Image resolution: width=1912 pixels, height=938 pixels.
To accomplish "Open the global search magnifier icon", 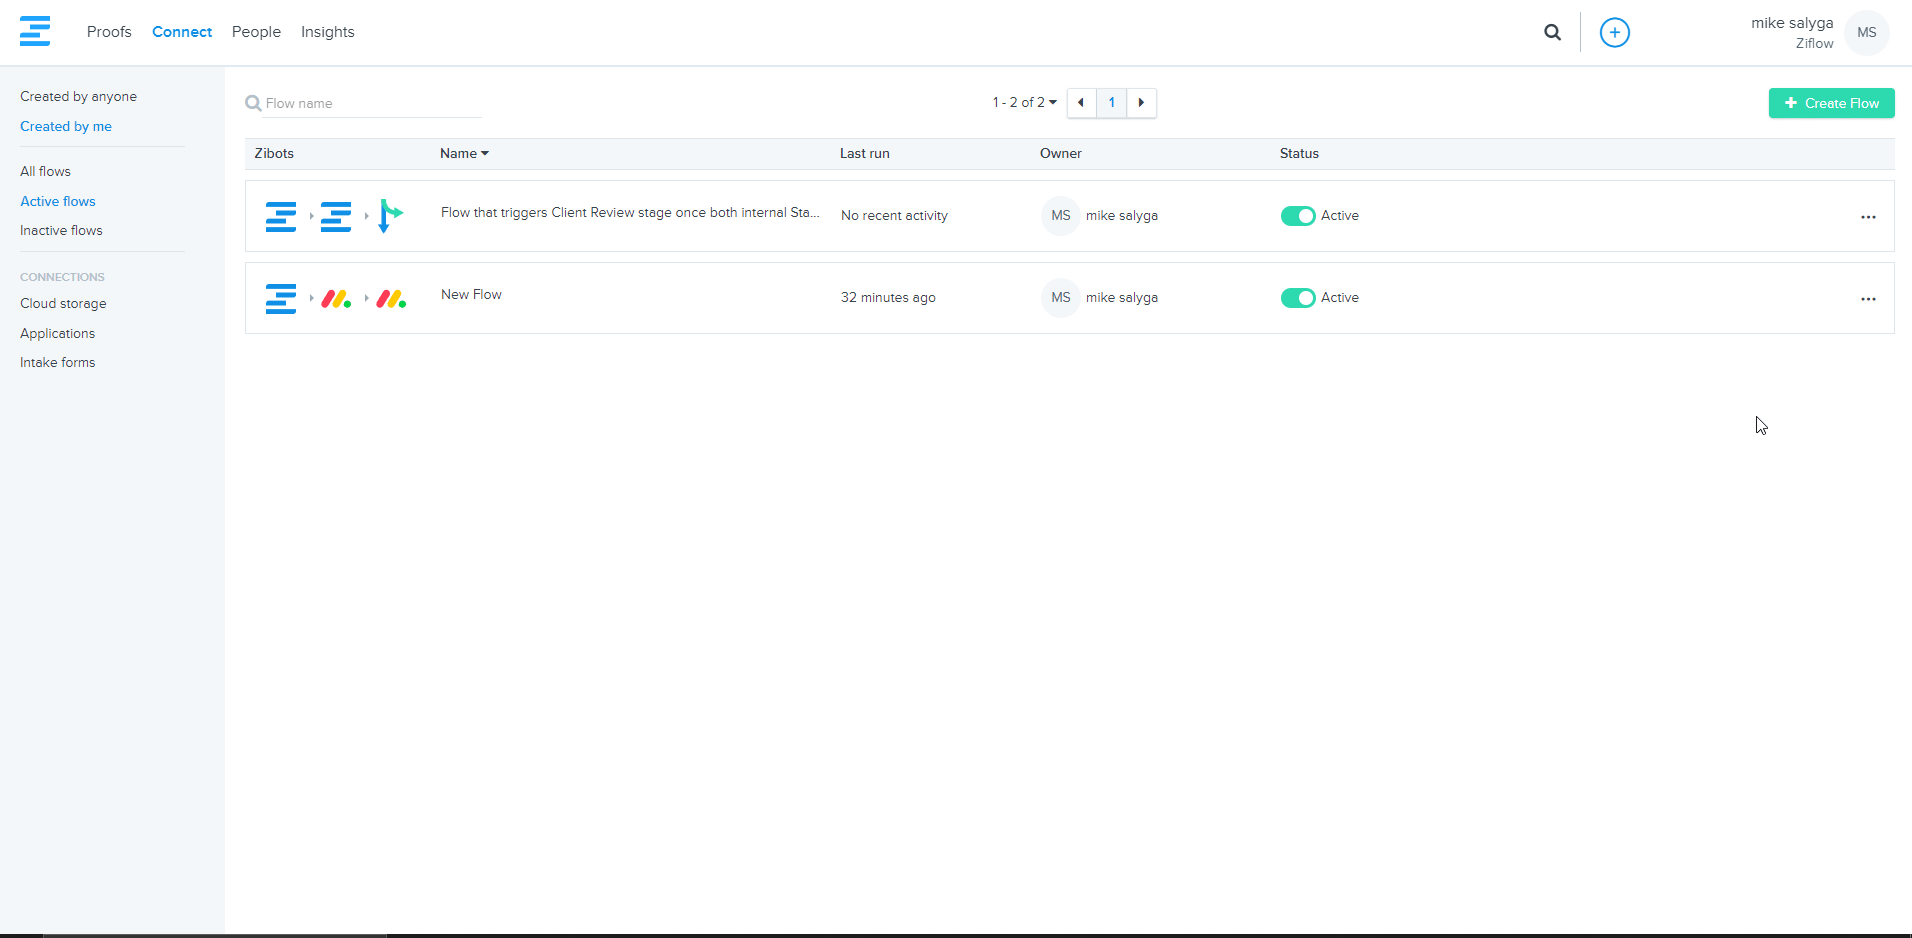I will pyautogui.click(x=1552, y=32).
